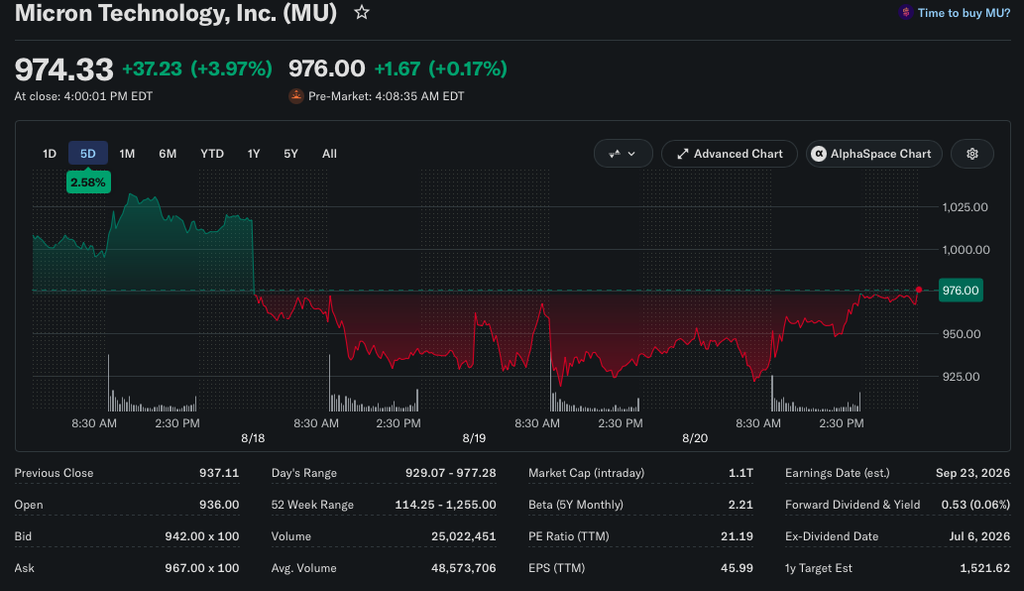Click the Day's Range label

(304, 473)
